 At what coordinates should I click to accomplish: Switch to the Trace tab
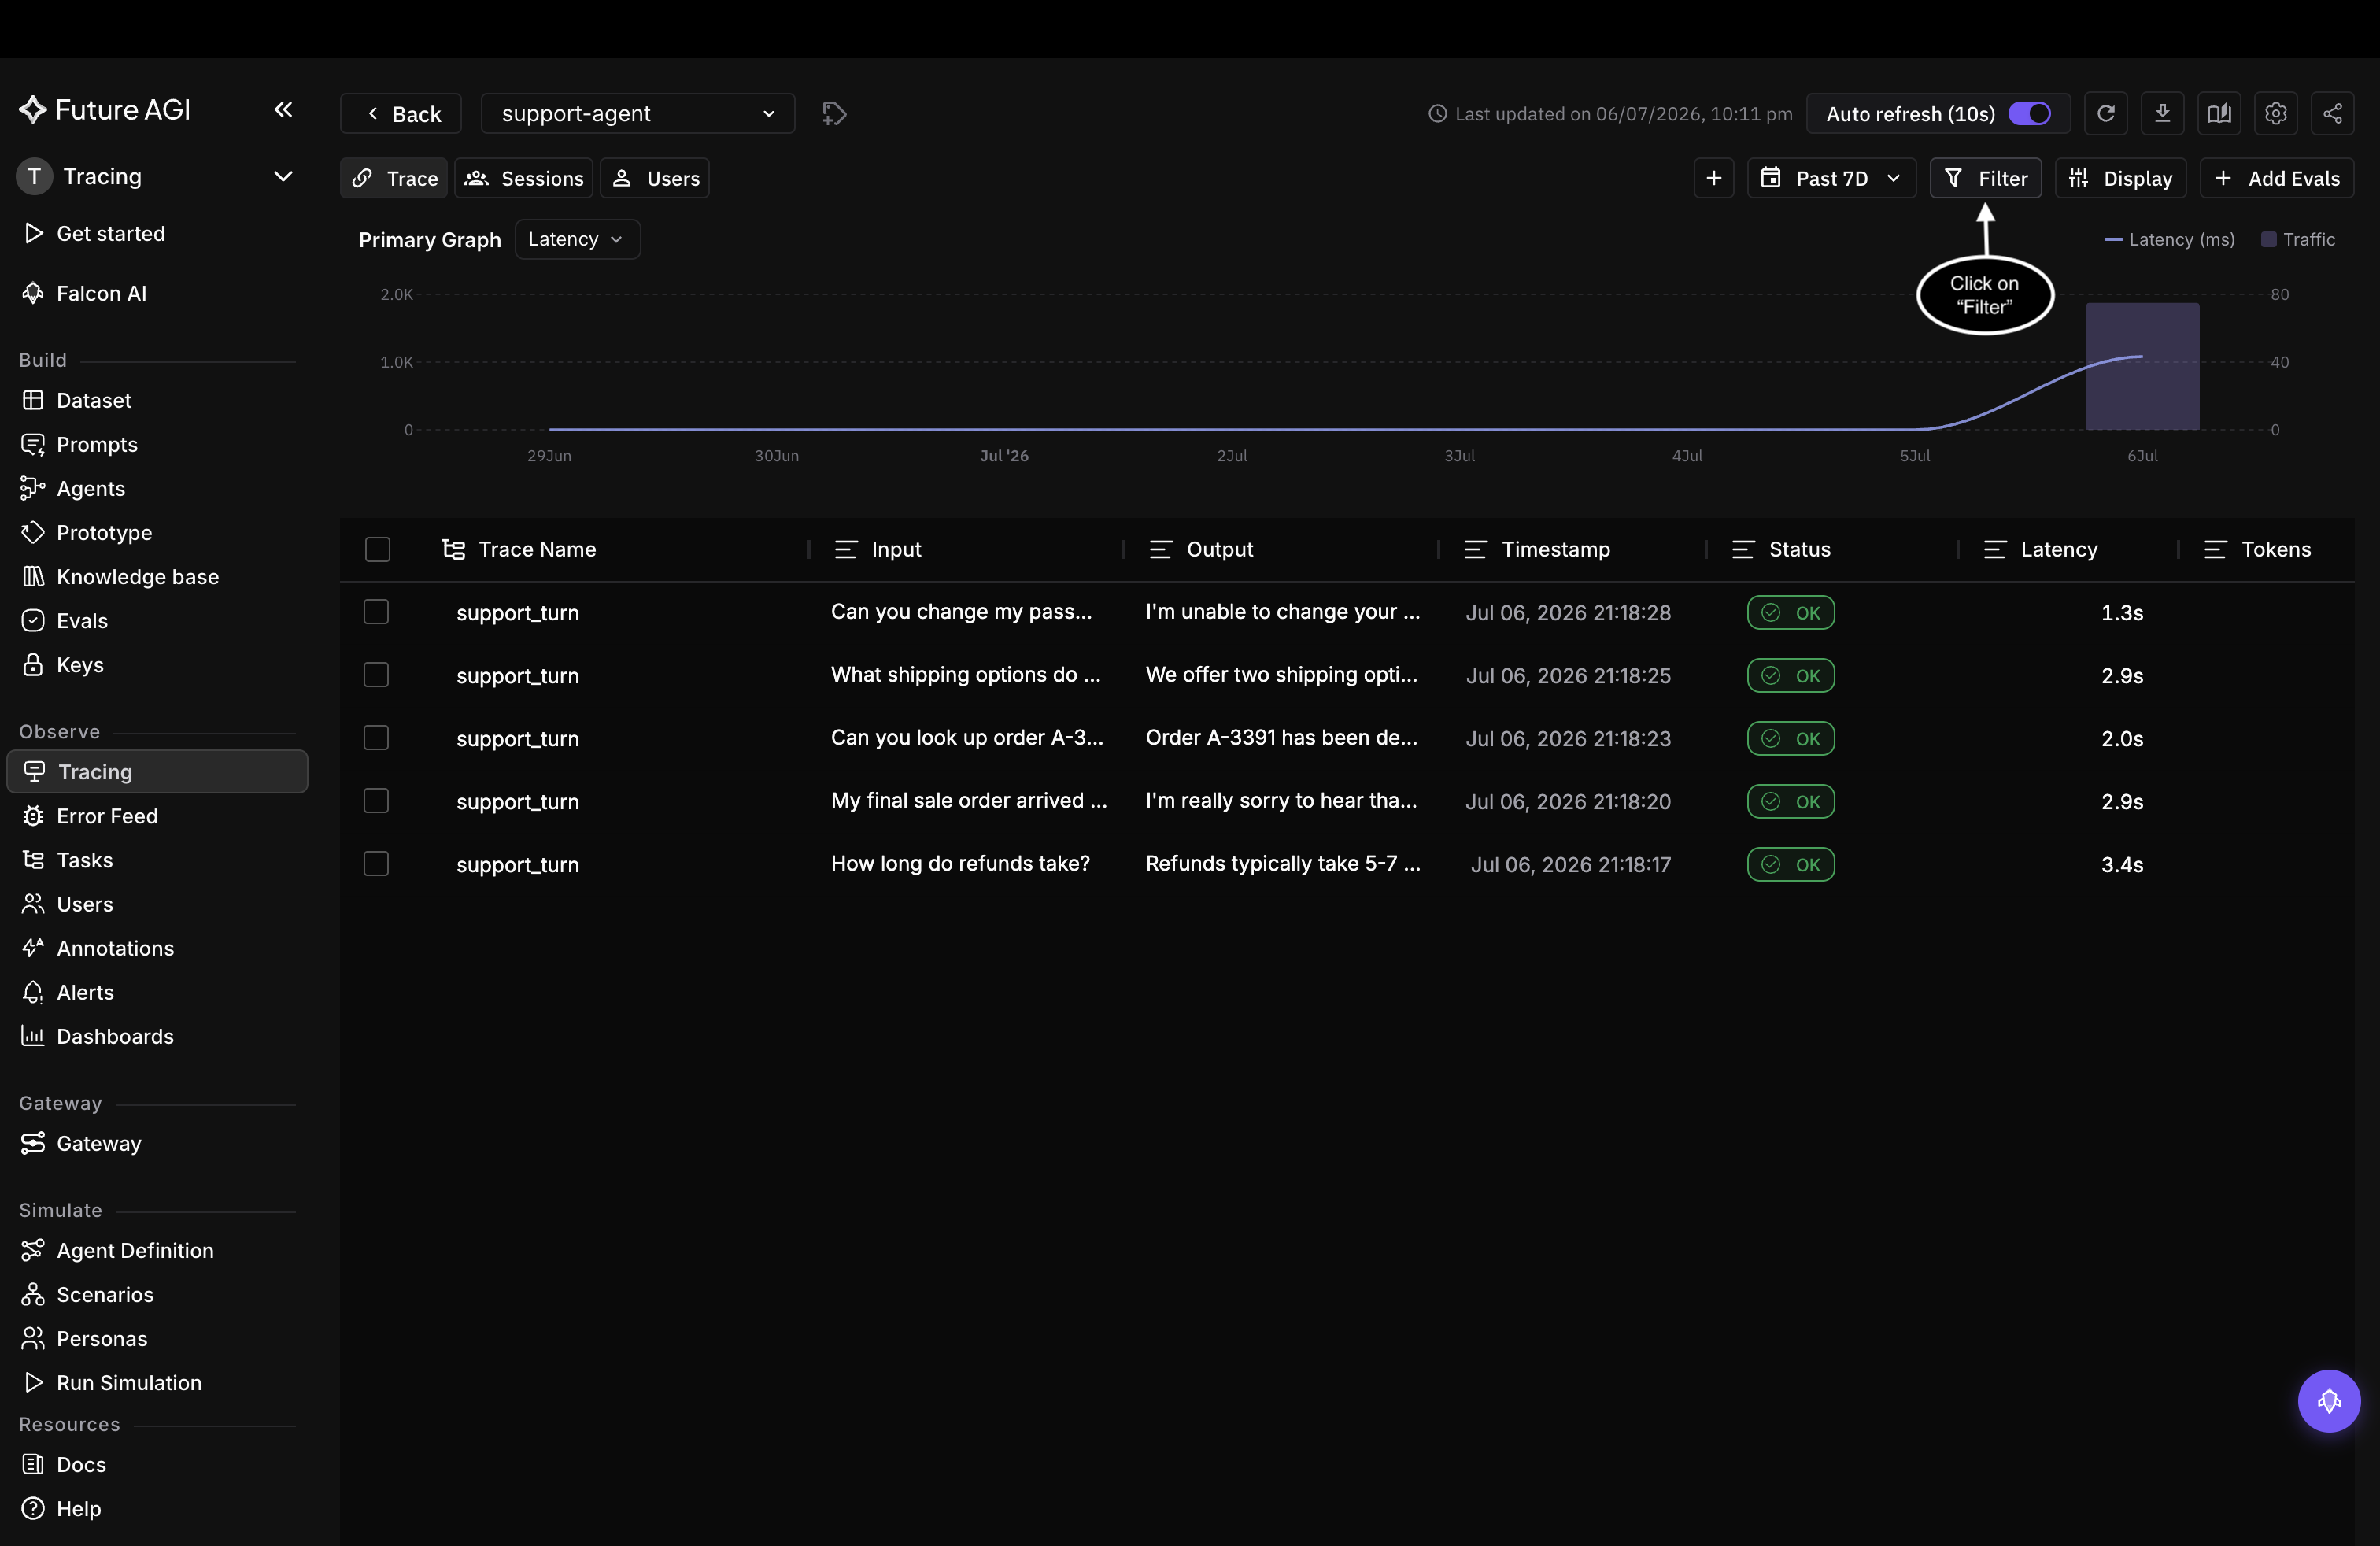394,178
